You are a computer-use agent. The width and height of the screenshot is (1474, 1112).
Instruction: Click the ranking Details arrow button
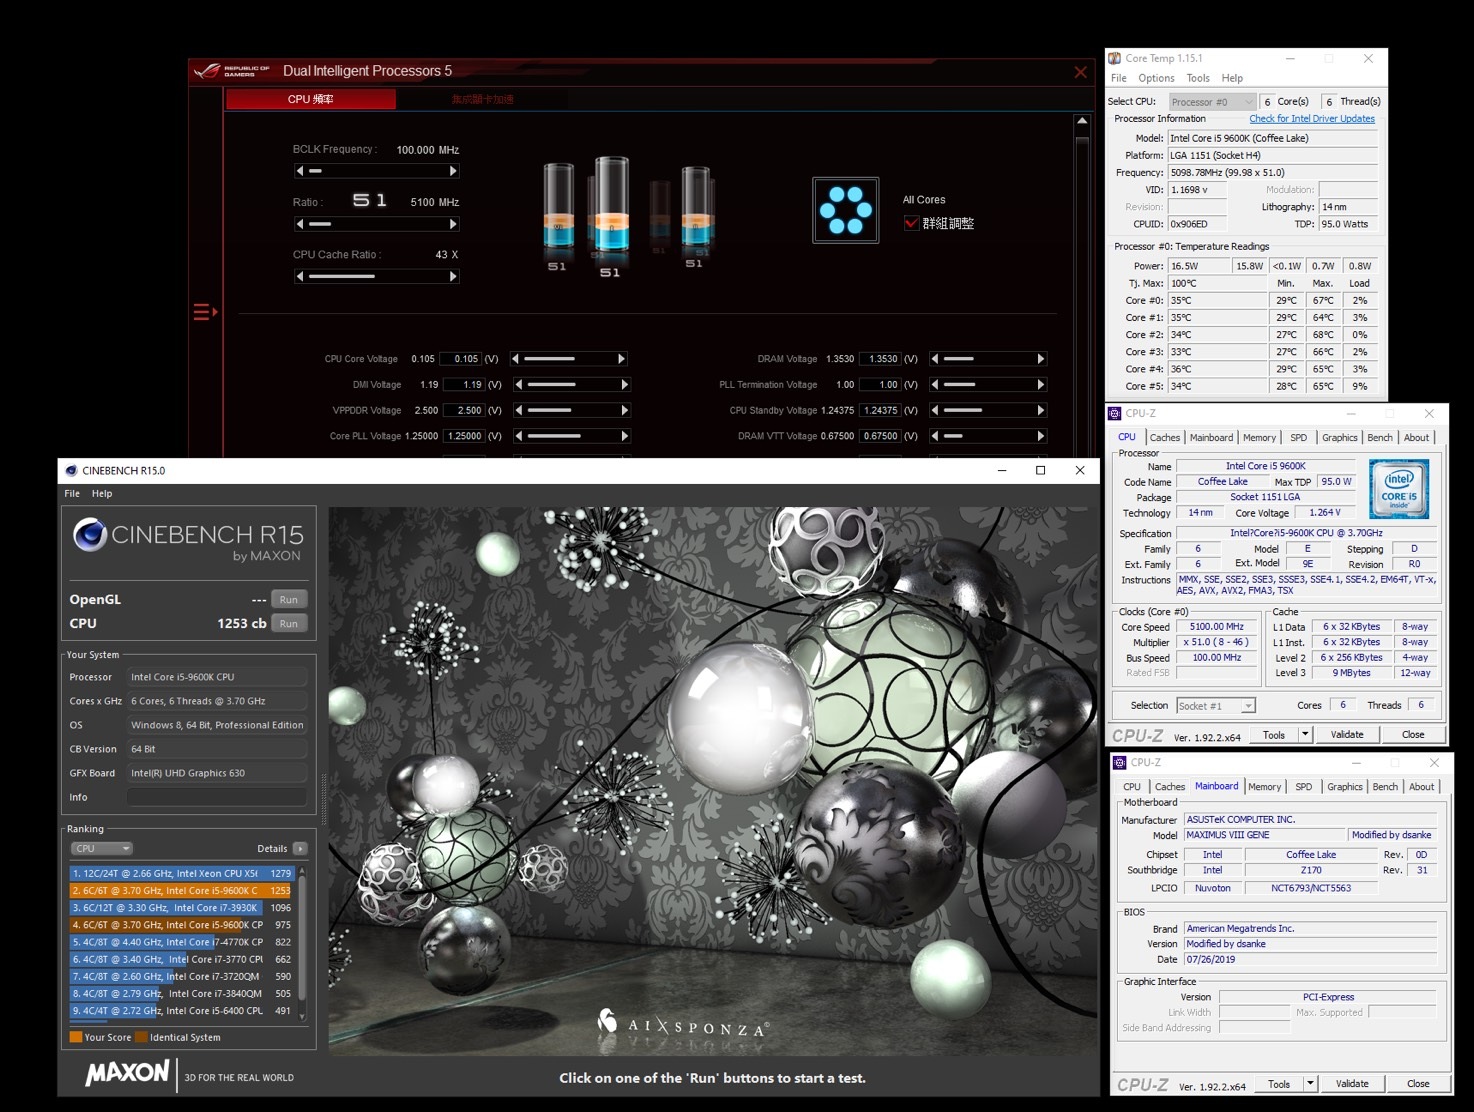300,848
